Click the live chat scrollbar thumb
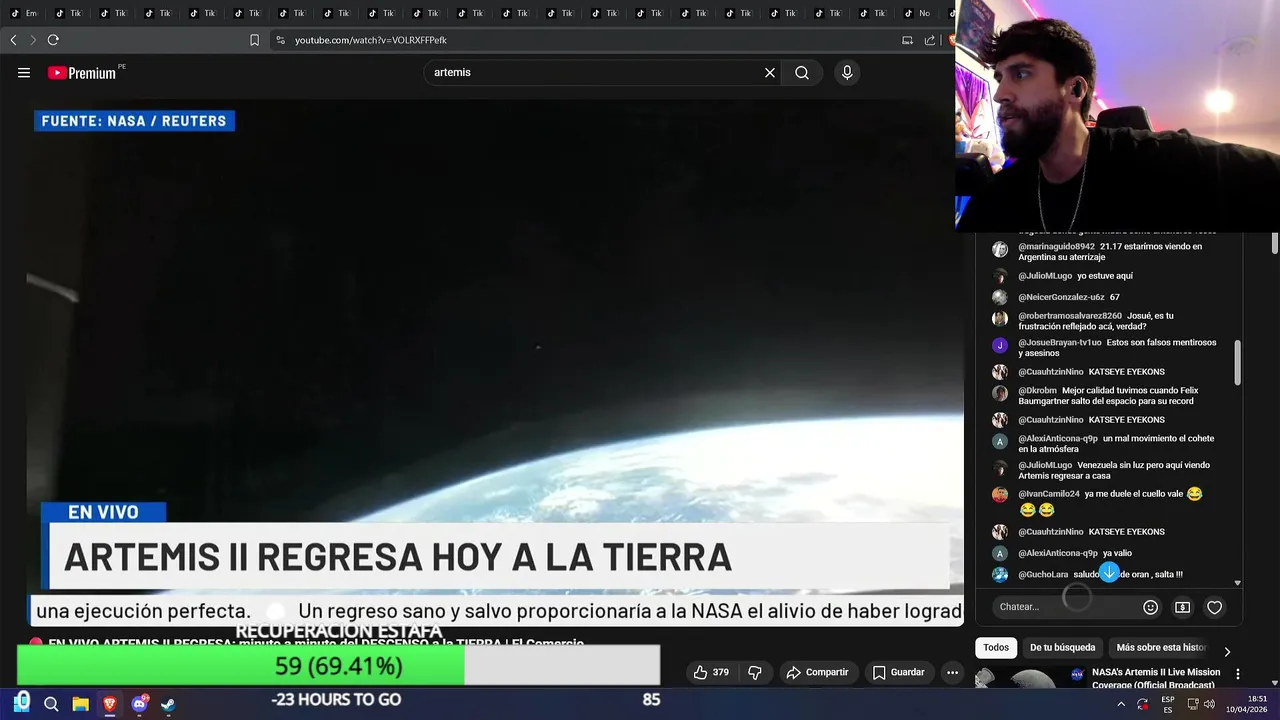The width and height of the screenshot is (1280, 720). tap(1238, 362)
